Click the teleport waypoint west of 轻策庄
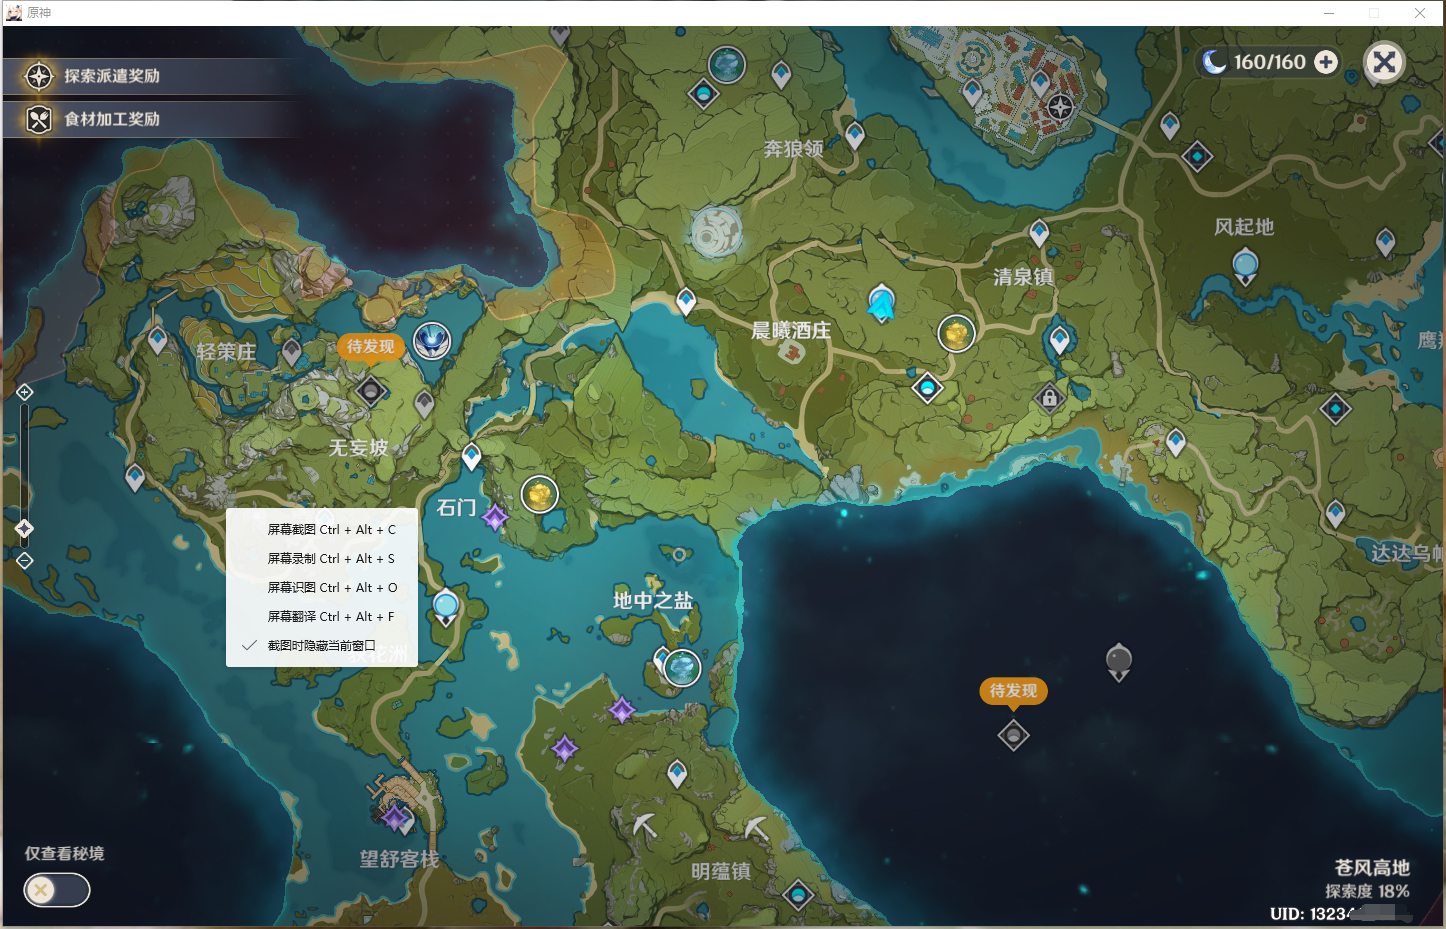 [157, 340]
